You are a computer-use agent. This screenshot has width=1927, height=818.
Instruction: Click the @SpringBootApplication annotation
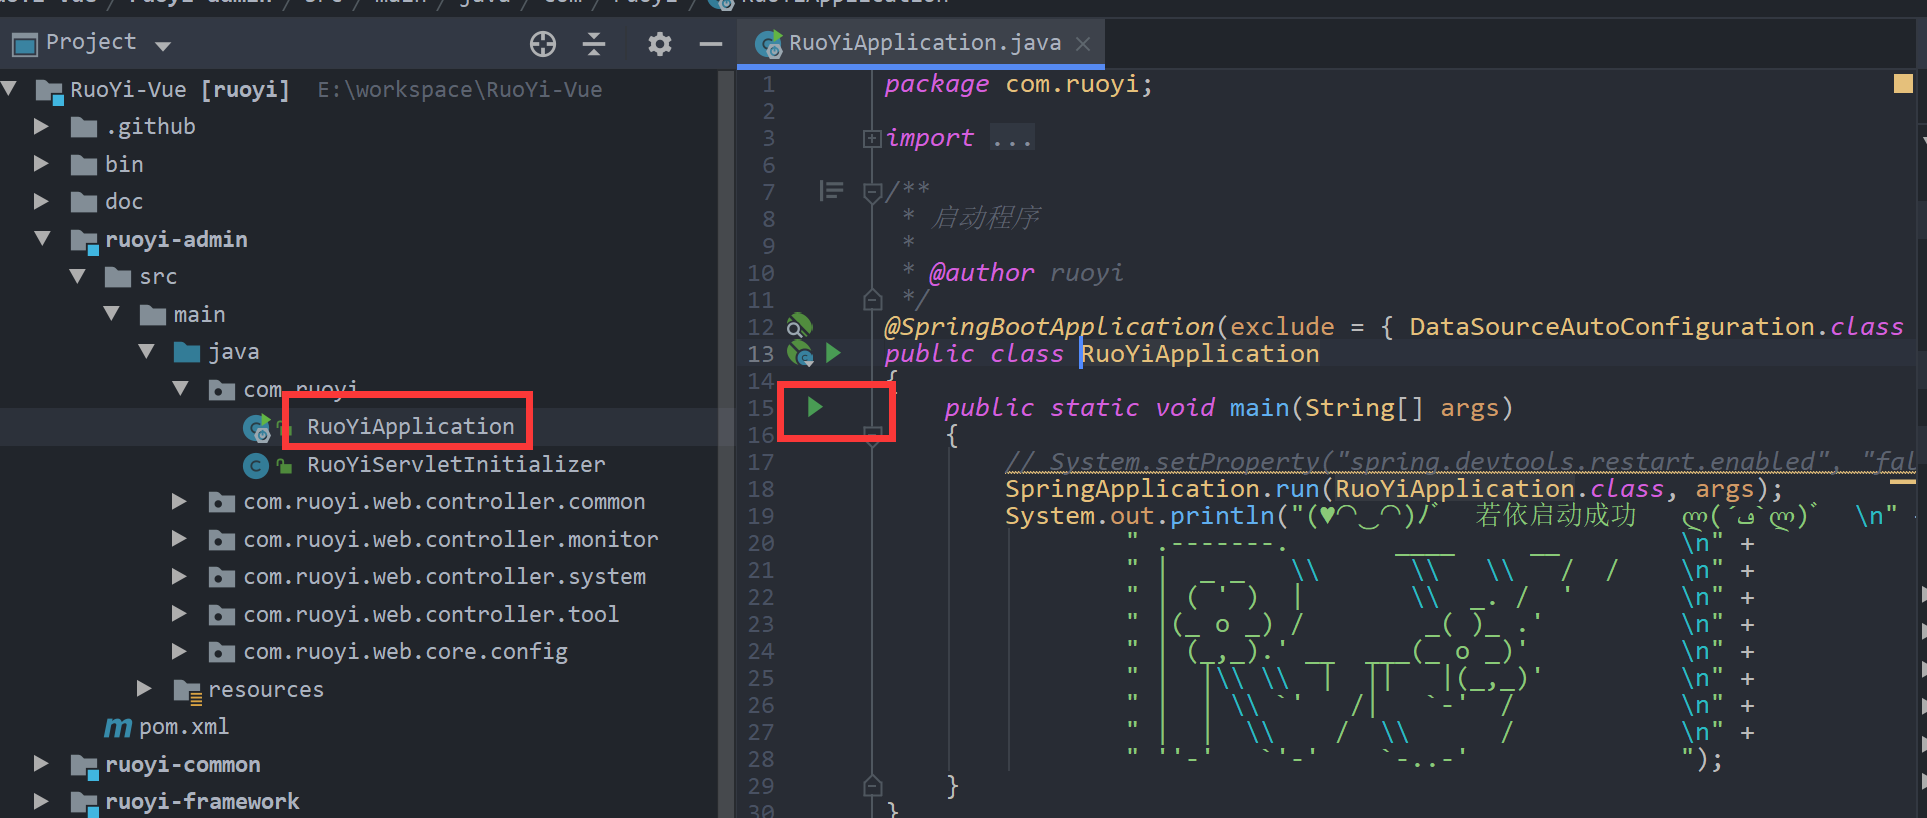1049,327
